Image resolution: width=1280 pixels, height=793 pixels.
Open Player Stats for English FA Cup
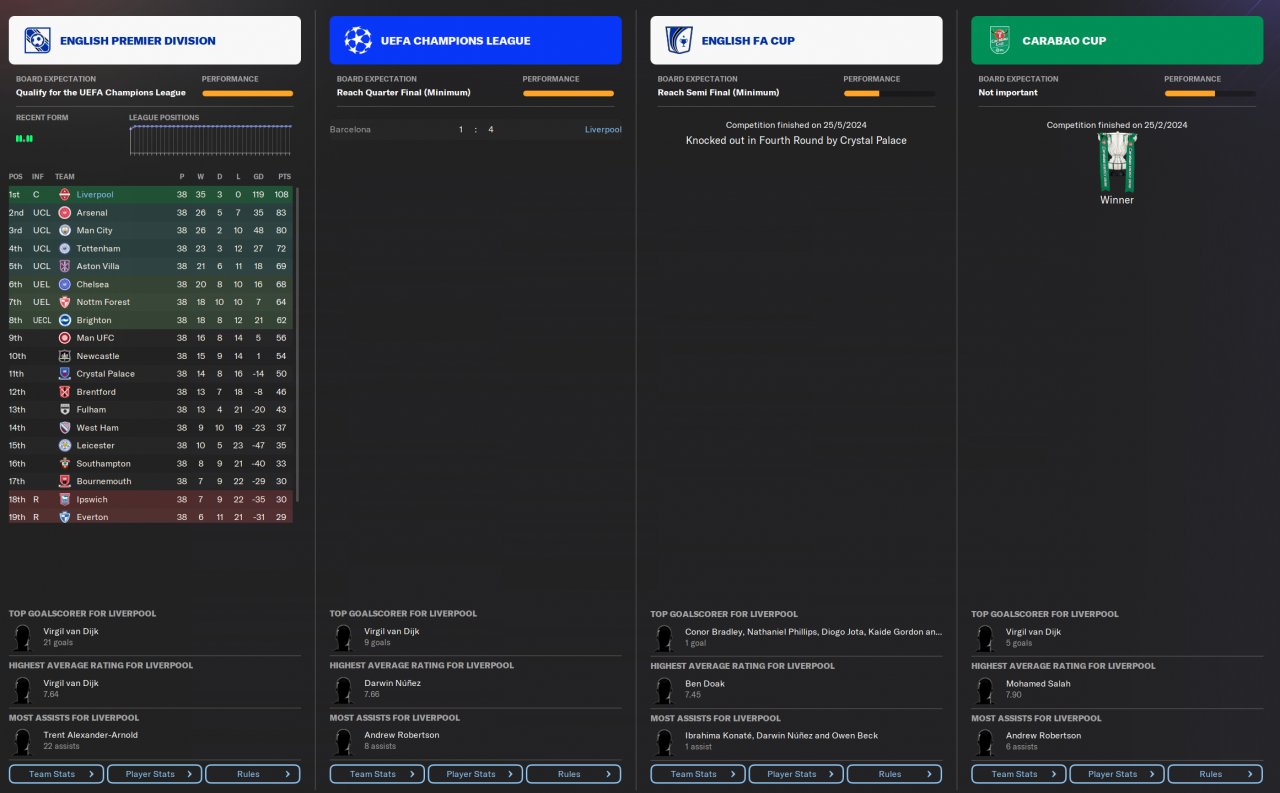coord(797,774)
